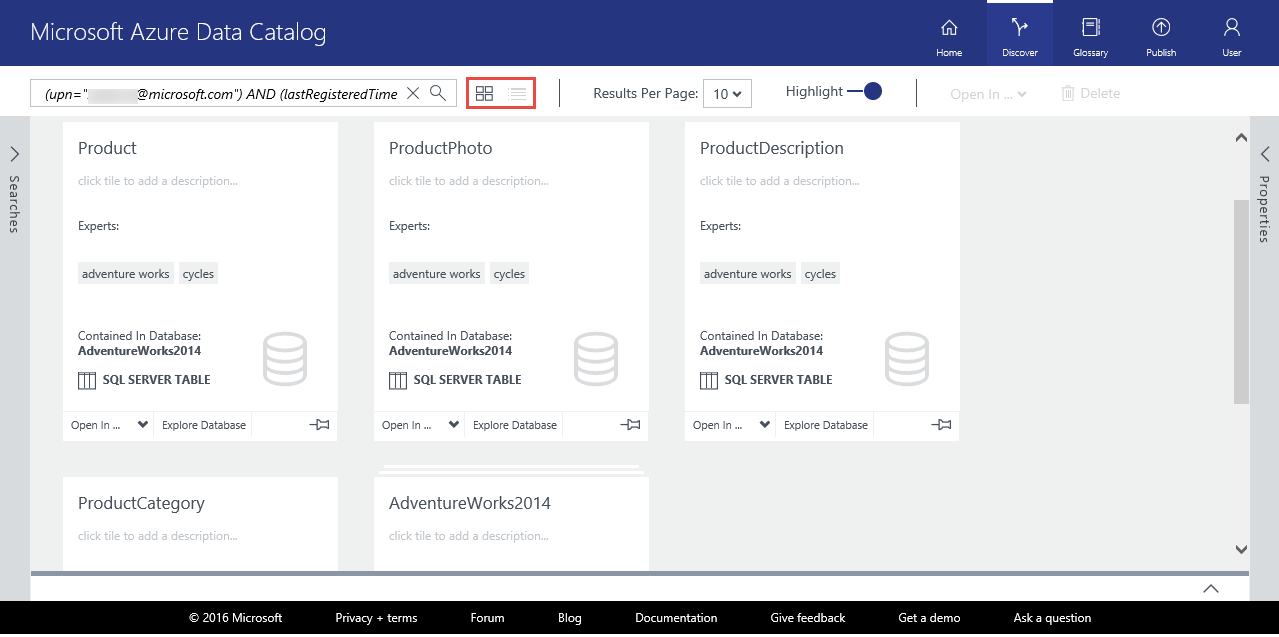The height and width of the screenshot is (637, 1279).
Task: Open Results Per Page dropdown
Action: 727,93
